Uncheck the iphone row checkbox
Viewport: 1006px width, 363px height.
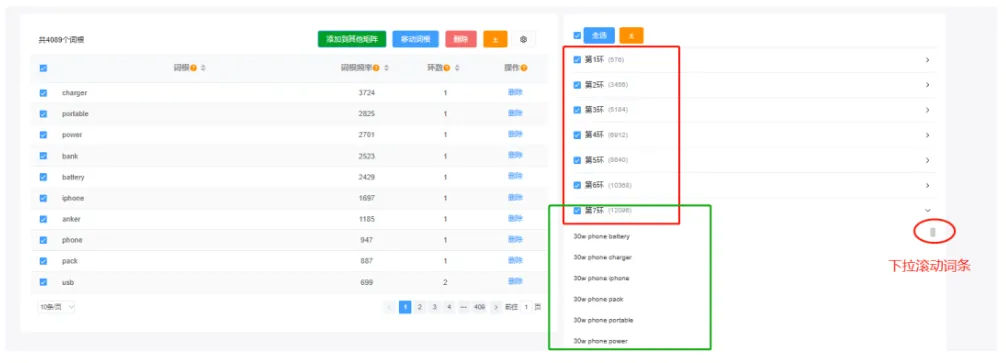[x=43, y=198]
